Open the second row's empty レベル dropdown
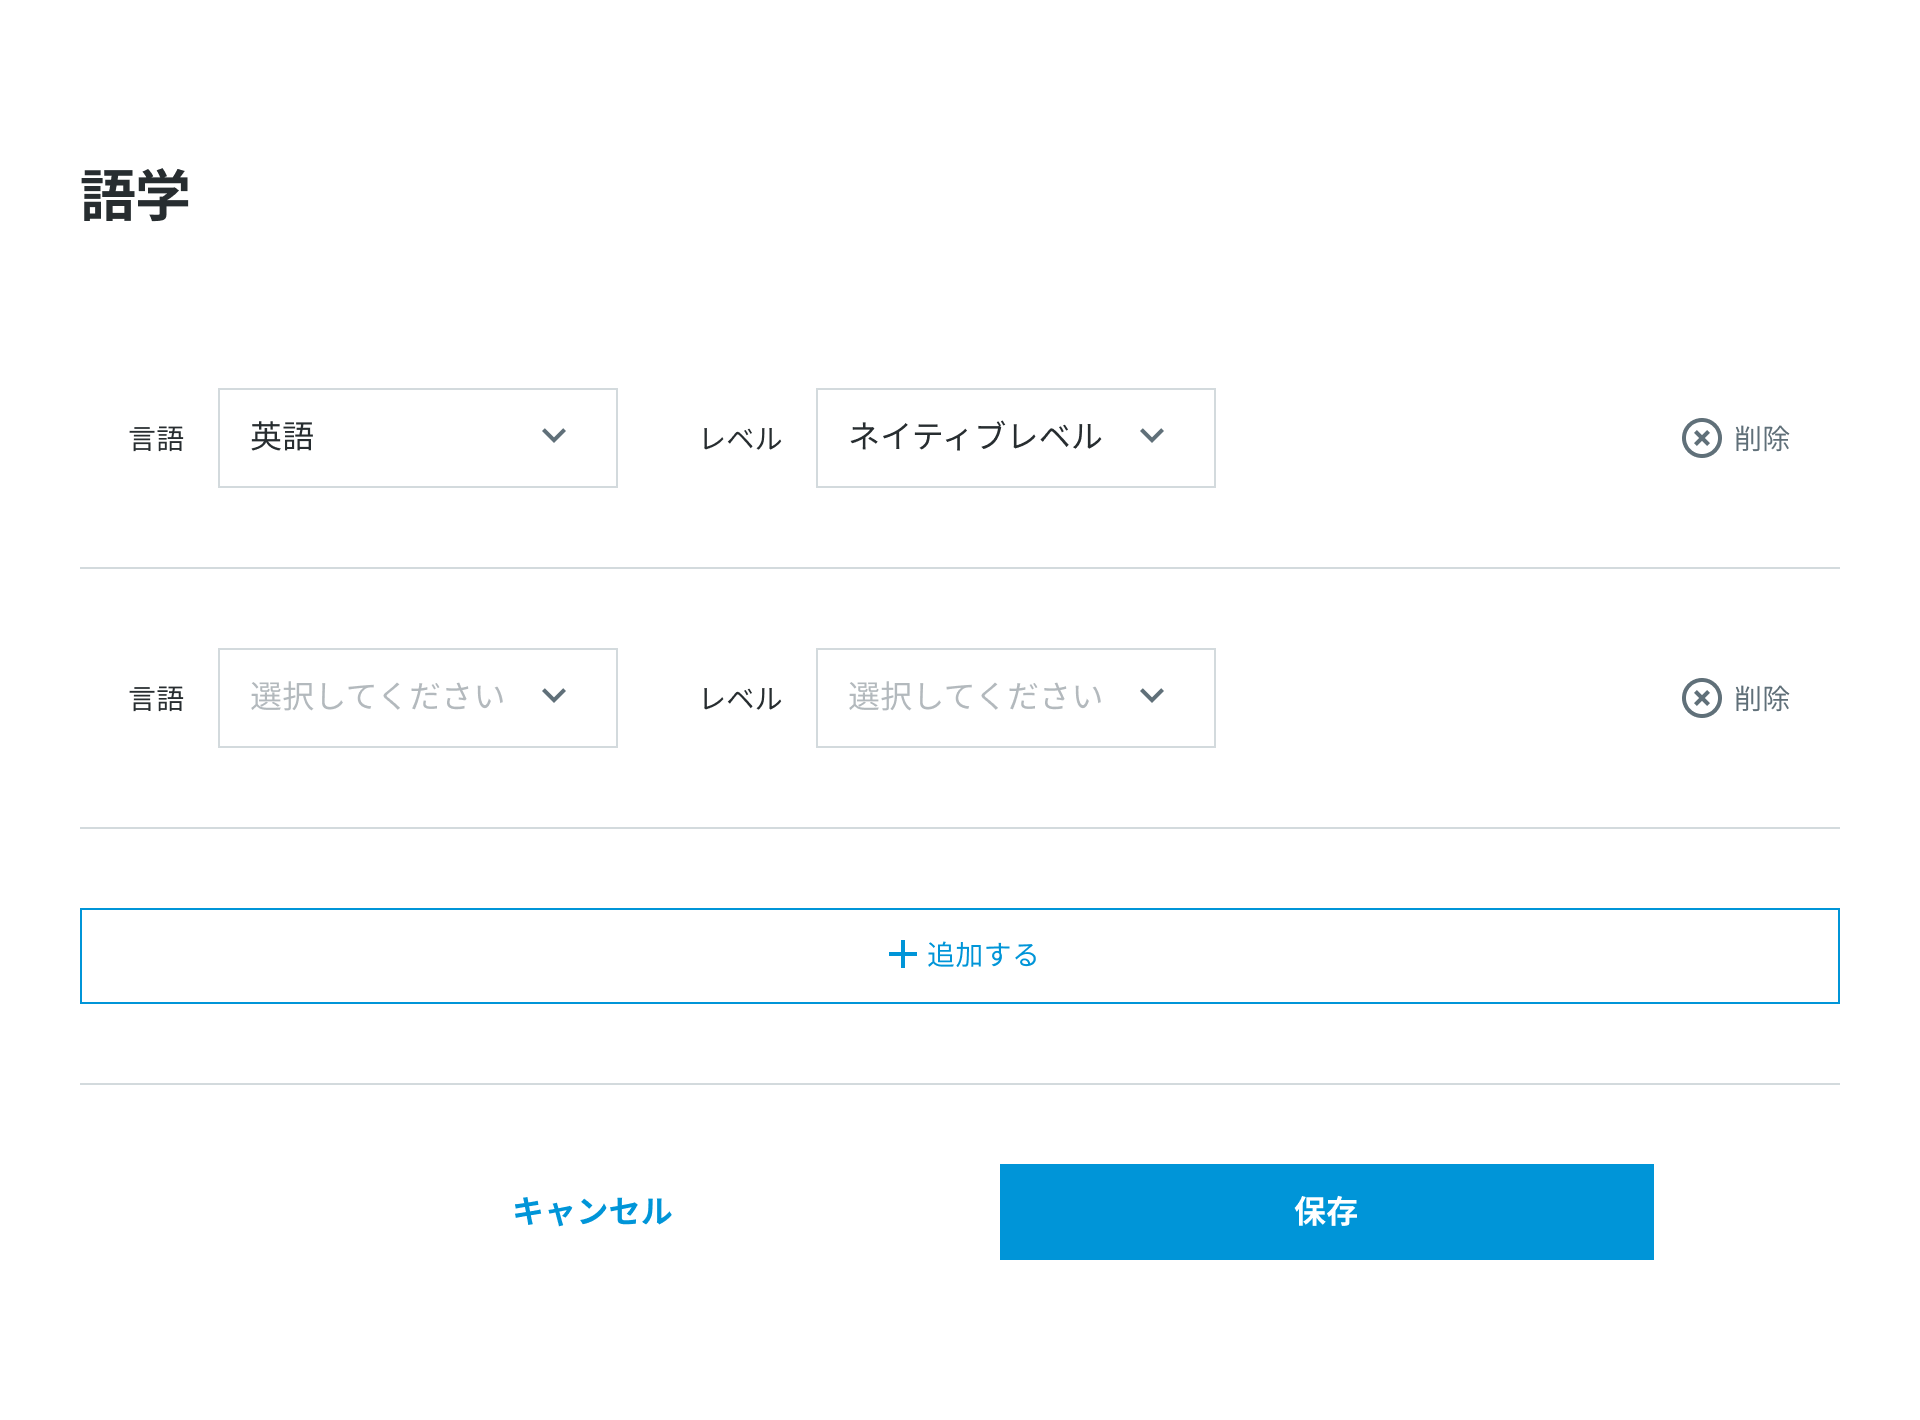1920x1420 pixels. [x=1016, y=698]
